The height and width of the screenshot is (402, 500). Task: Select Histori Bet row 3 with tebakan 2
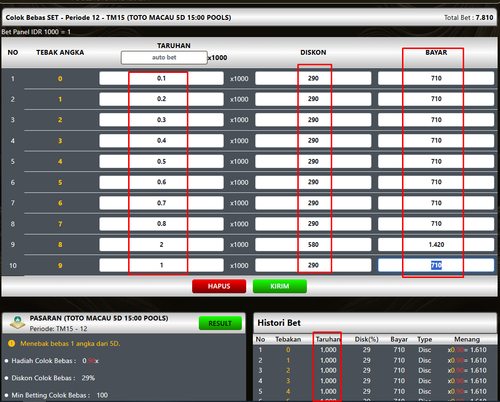click(375, 371)
